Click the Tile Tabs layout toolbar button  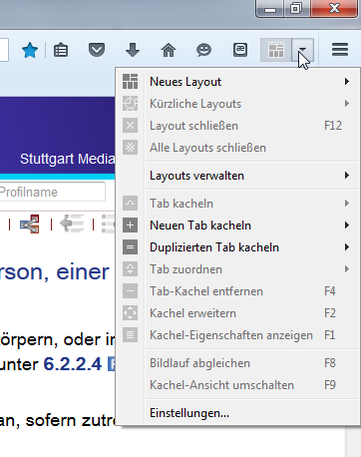tap(276, 50)
